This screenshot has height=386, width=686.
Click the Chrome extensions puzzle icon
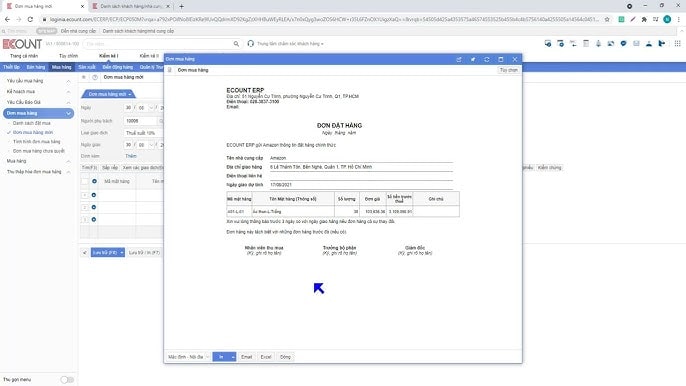(644, 19)
